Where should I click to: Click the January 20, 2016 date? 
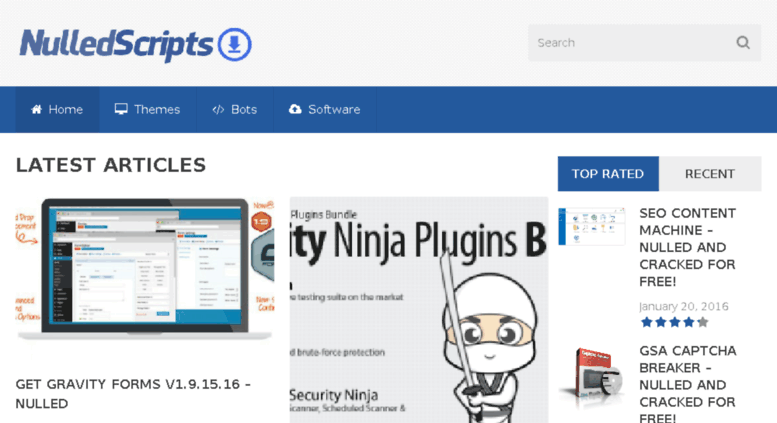(x=684, y=307)
